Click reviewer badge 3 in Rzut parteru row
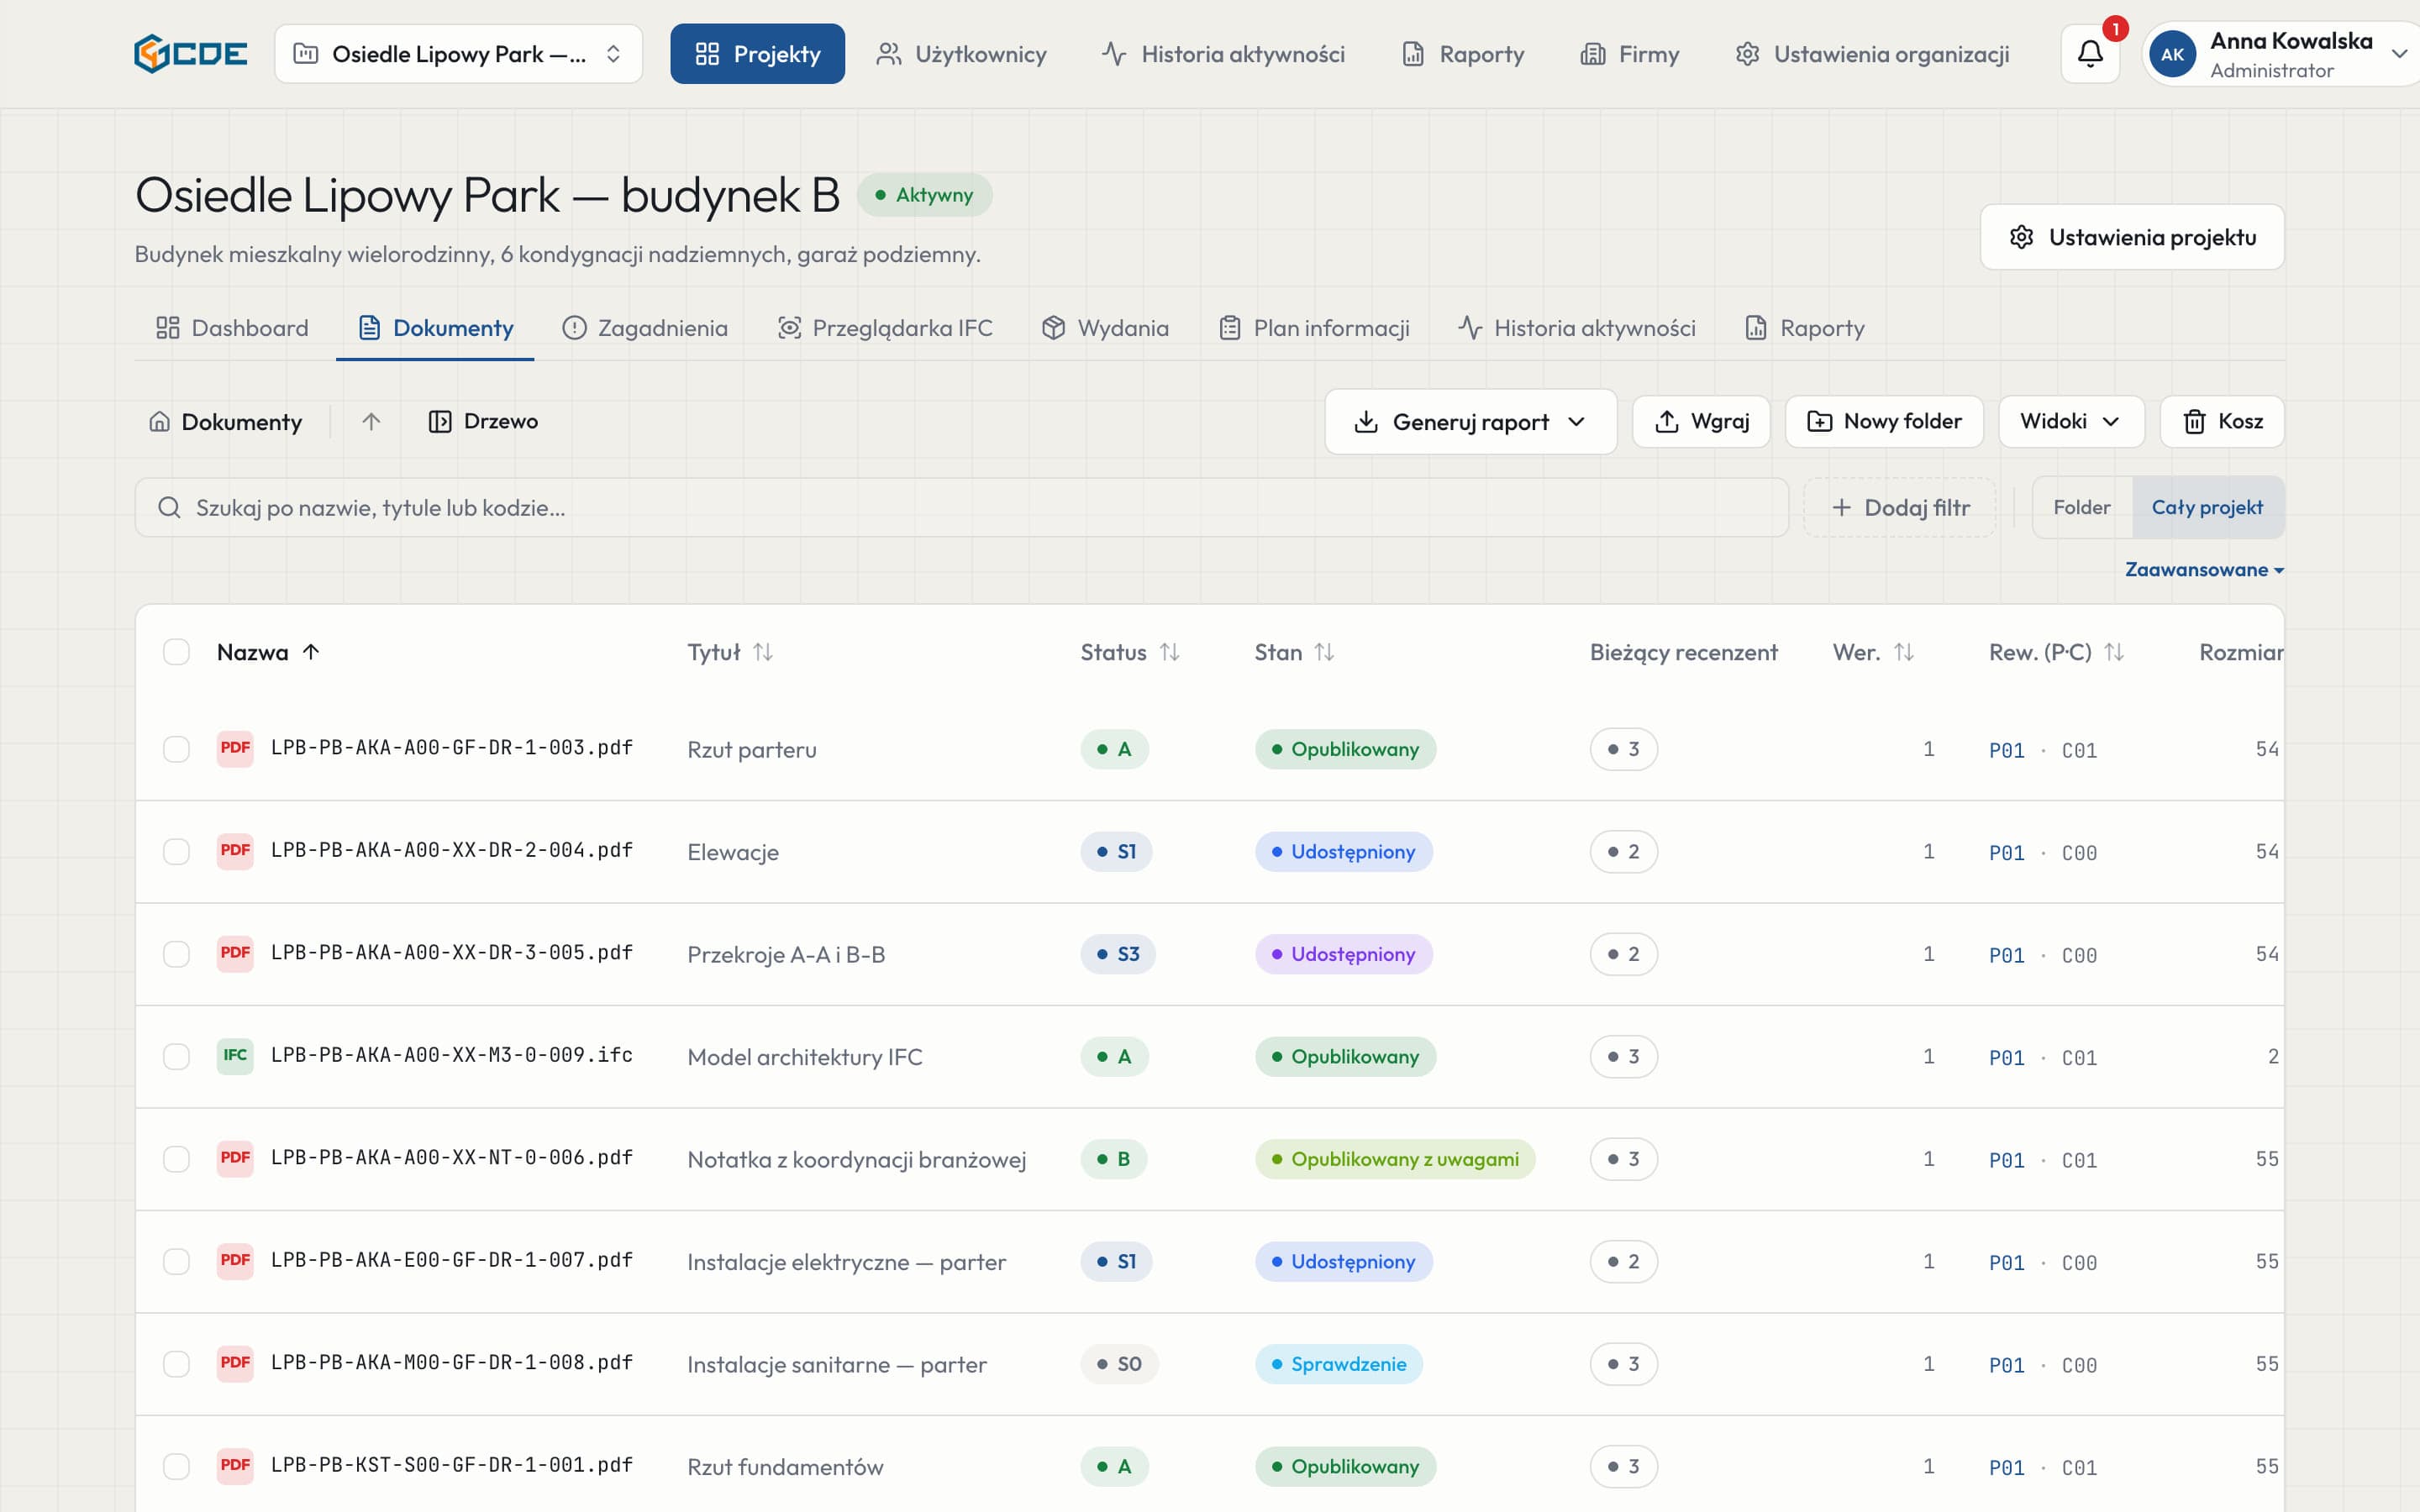This screenshot has height=1512, width=2420. pyautogui.click(x=1623, y=749)
